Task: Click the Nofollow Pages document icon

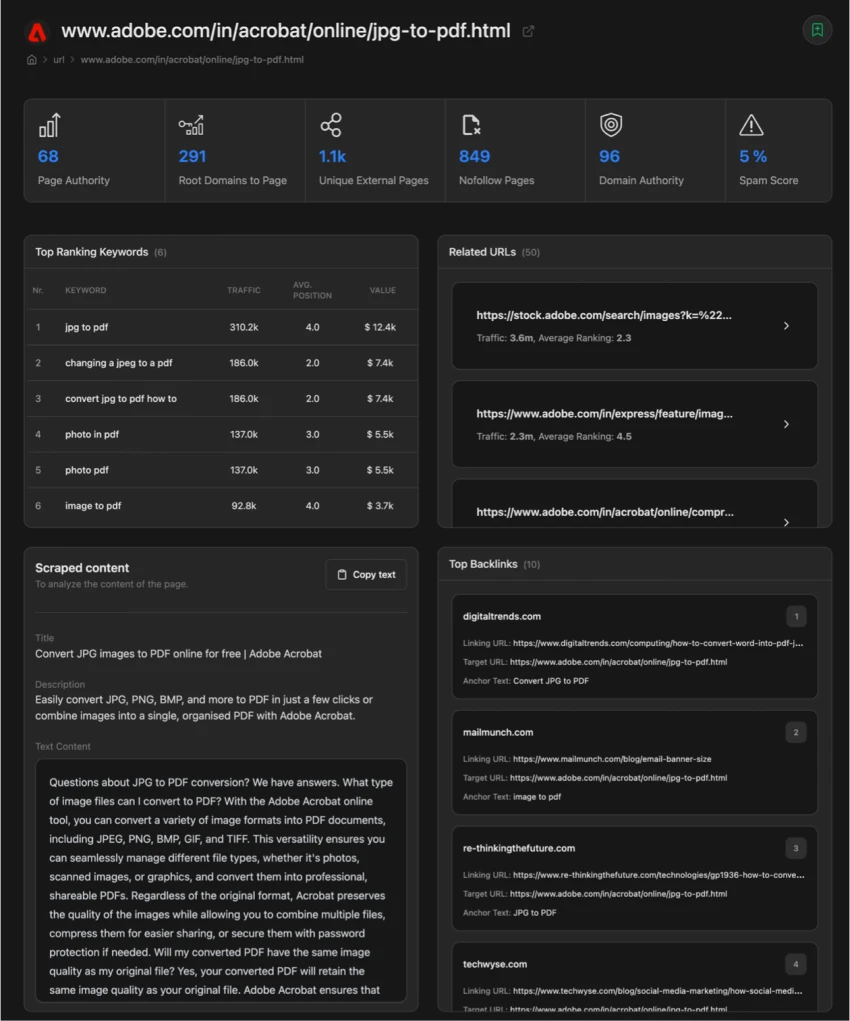Action: tap(471, 125)
